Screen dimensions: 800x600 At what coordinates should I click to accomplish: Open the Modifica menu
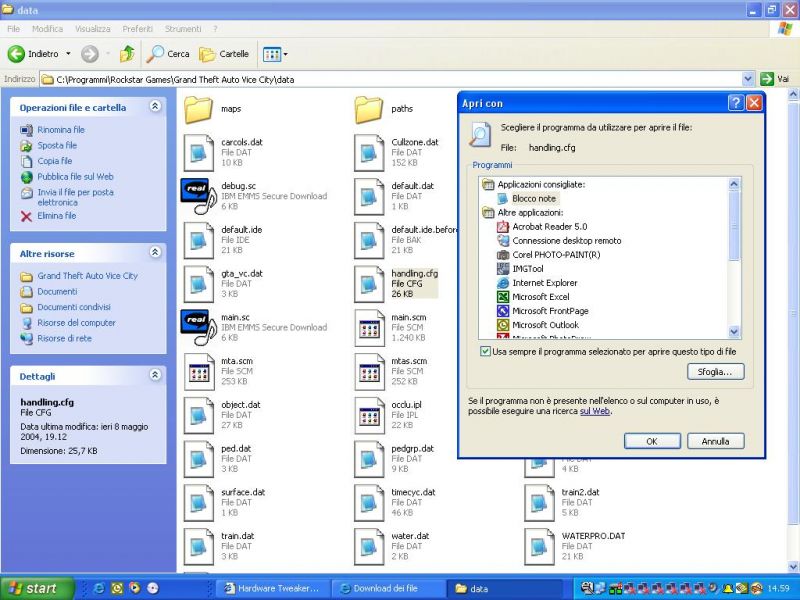click(x=47, y=29)
